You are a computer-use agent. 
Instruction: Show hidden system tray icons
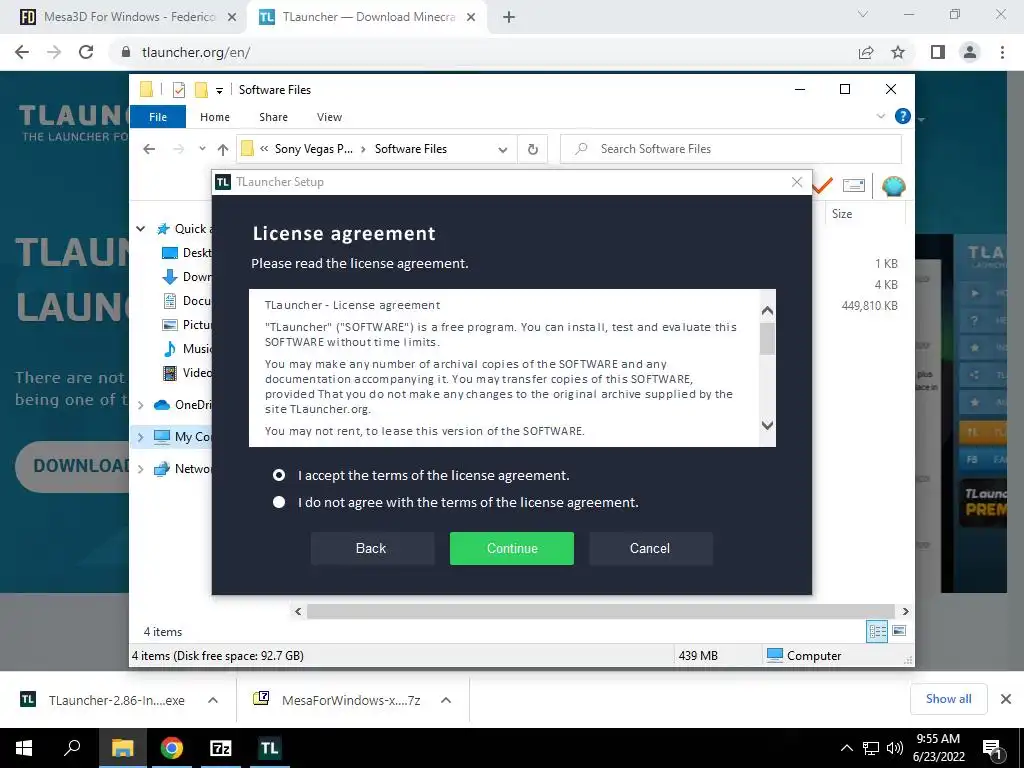coord(846,748)
